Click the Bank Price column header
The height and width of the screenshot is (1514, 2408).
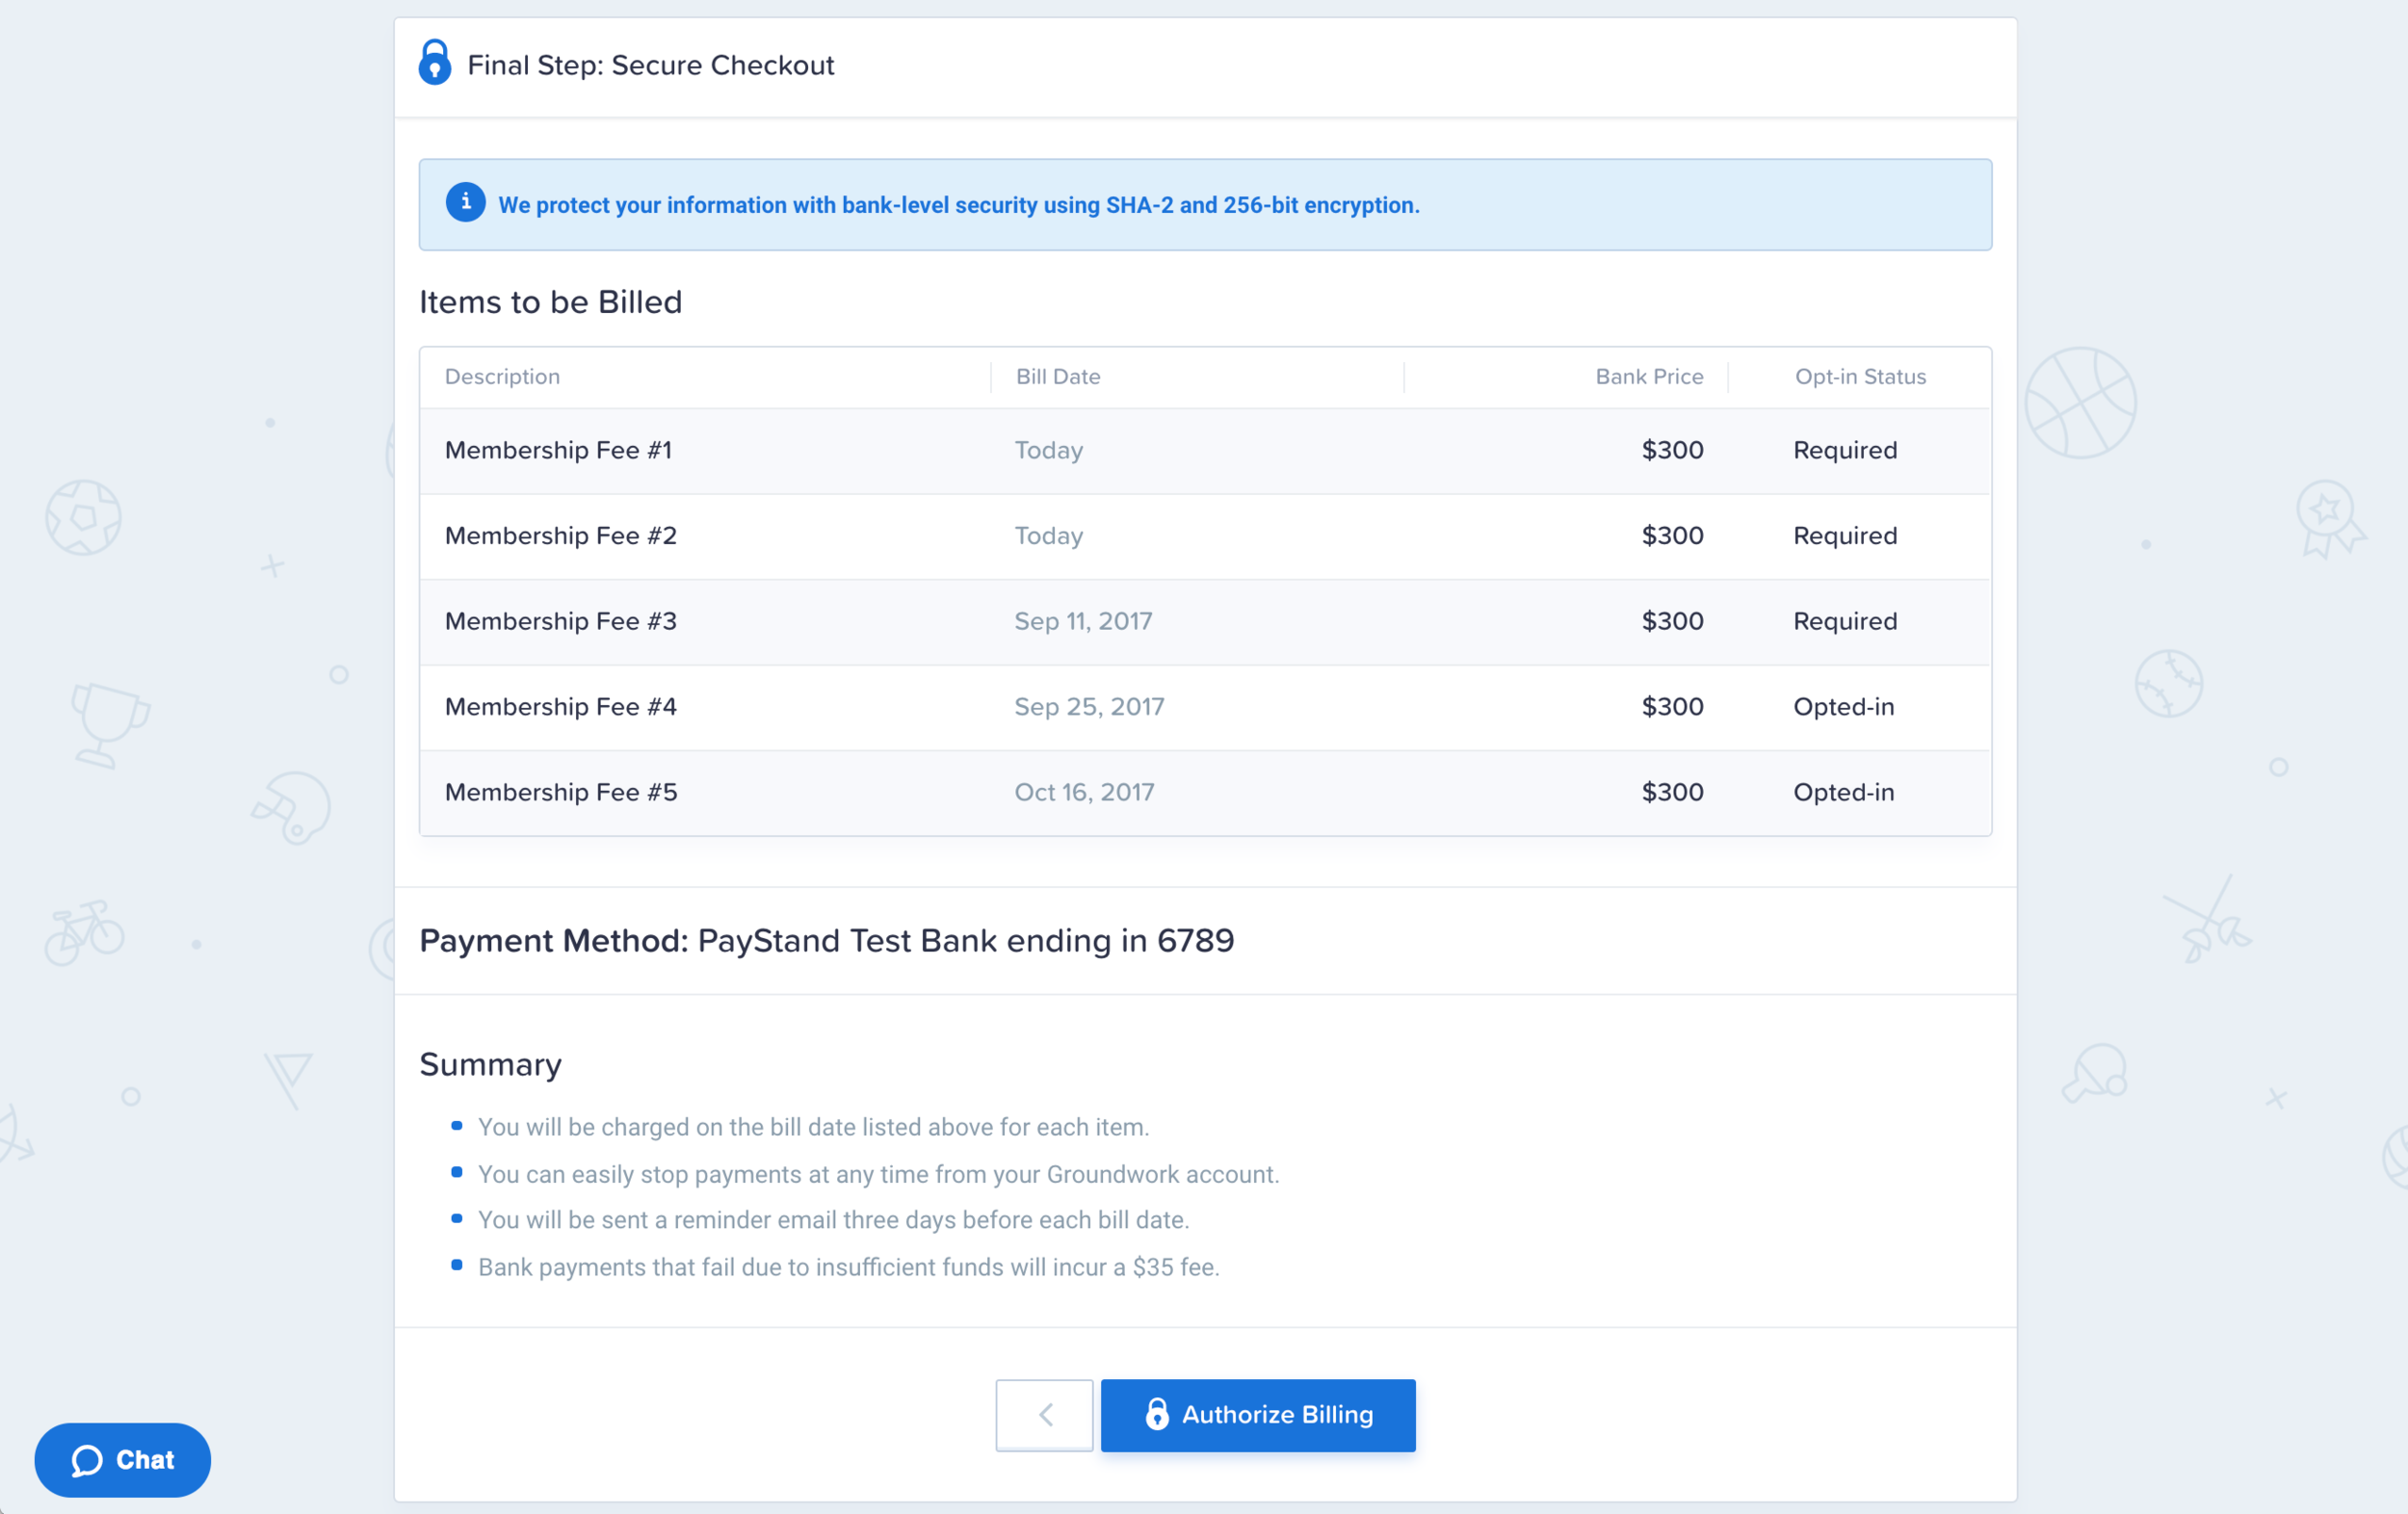pos(1649,377)
